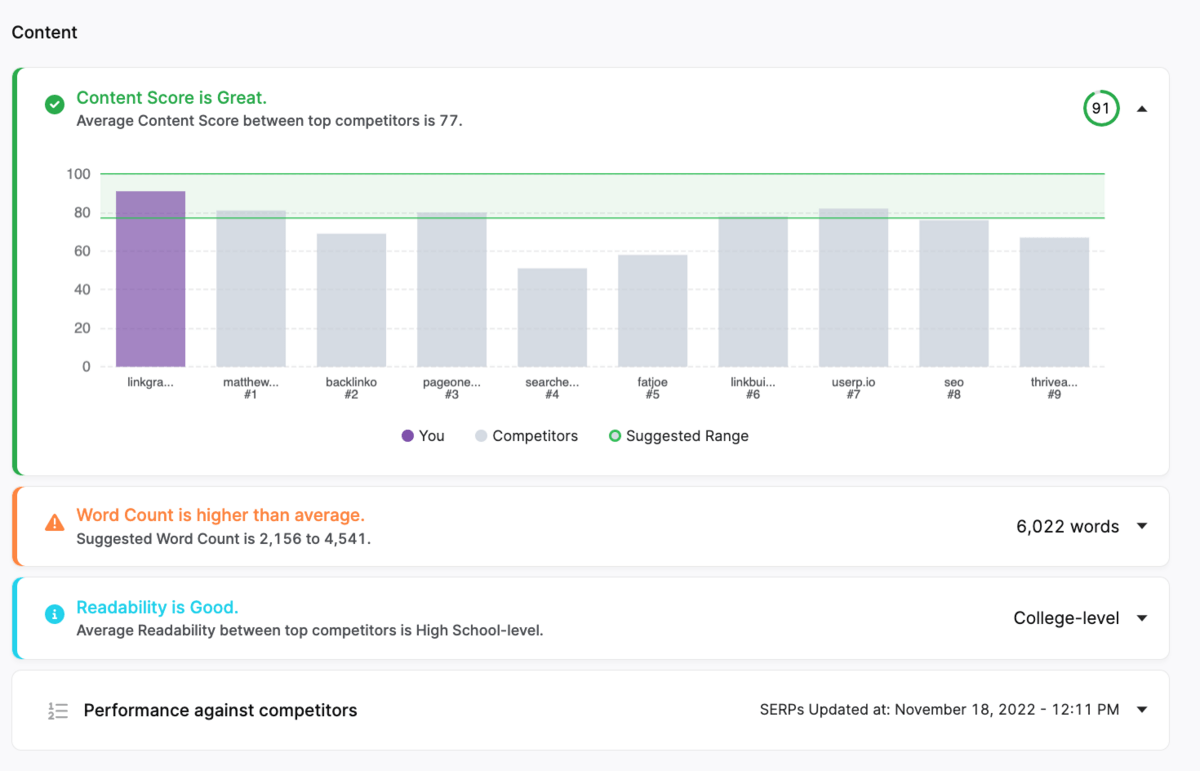Screen dimensions: 1200x771
Task: Click the Readability is Good heading
Action: point(157,608)
